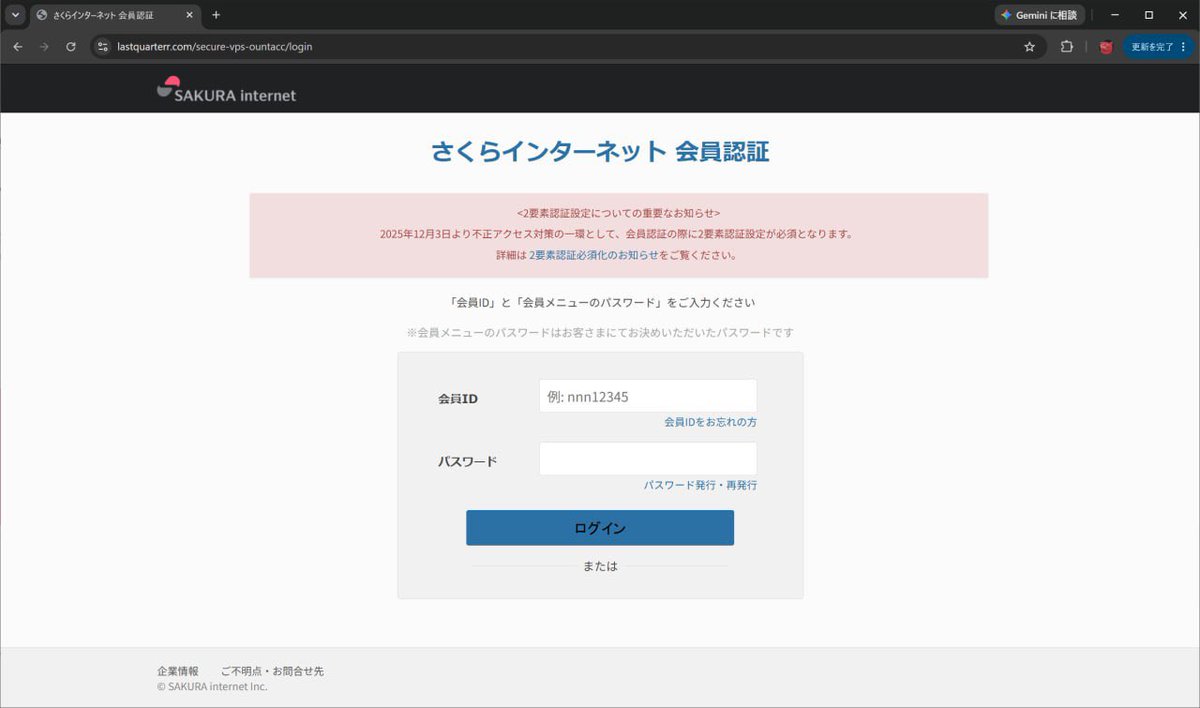This screenshot has height=708, width=1200.
Task: Open the 会員IDをお忘れの方 link
Action: (710, 422)
